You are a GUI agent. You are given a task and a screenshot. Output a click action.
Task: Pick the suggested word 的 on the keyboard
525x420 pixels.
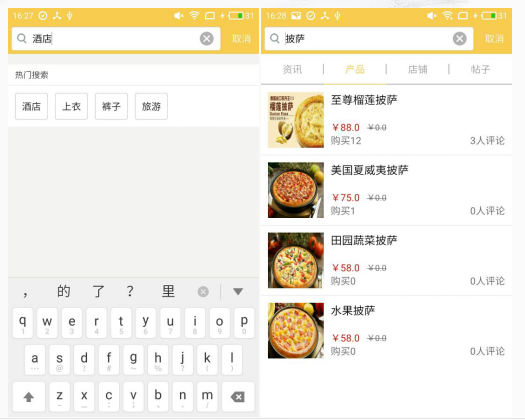tap(63, 291)
